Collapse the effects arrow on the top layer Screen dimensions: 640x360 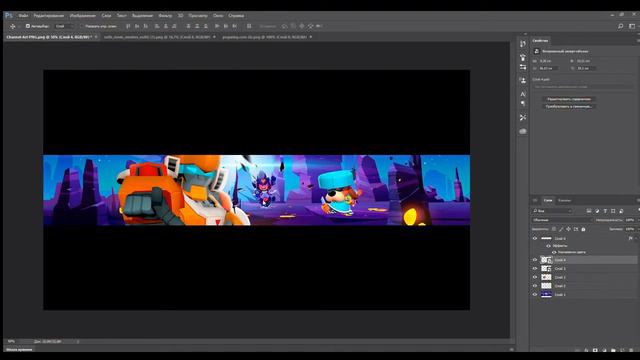click(636, 238)
